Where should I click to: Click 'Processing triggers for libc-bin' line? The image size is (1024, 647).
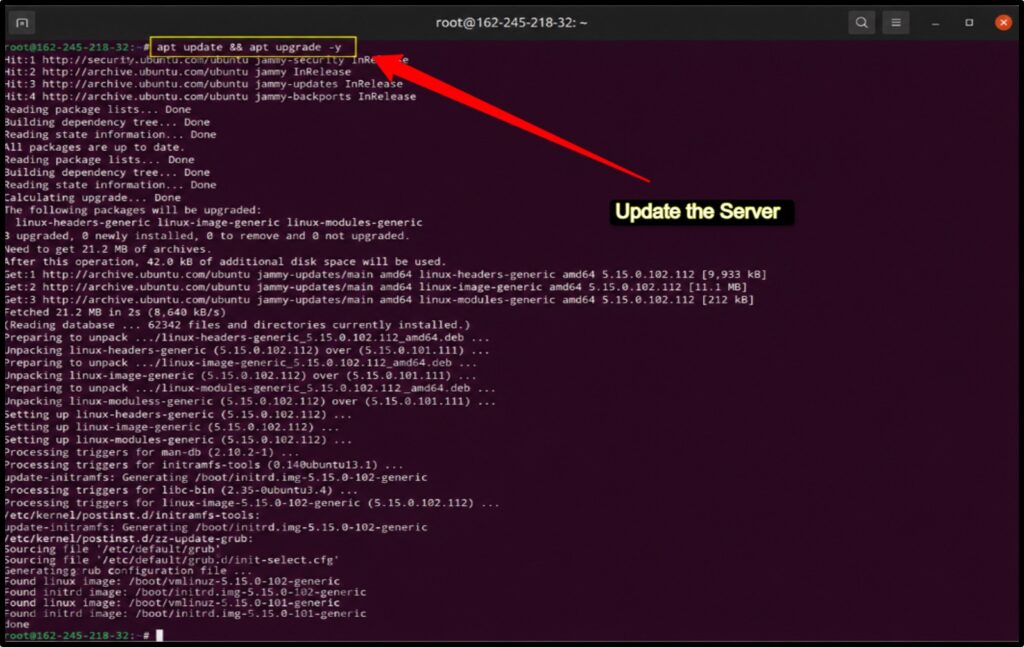[x=181, y=490]
